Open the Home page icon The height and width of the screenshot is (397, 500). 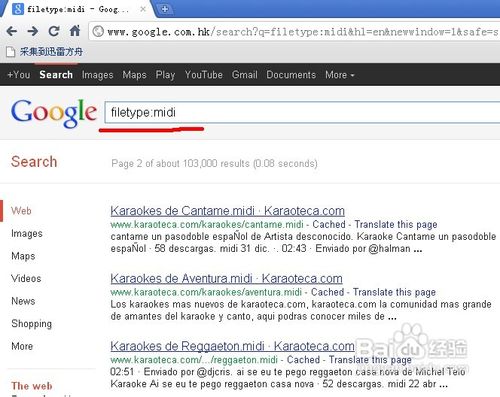[x=75, y=31]
